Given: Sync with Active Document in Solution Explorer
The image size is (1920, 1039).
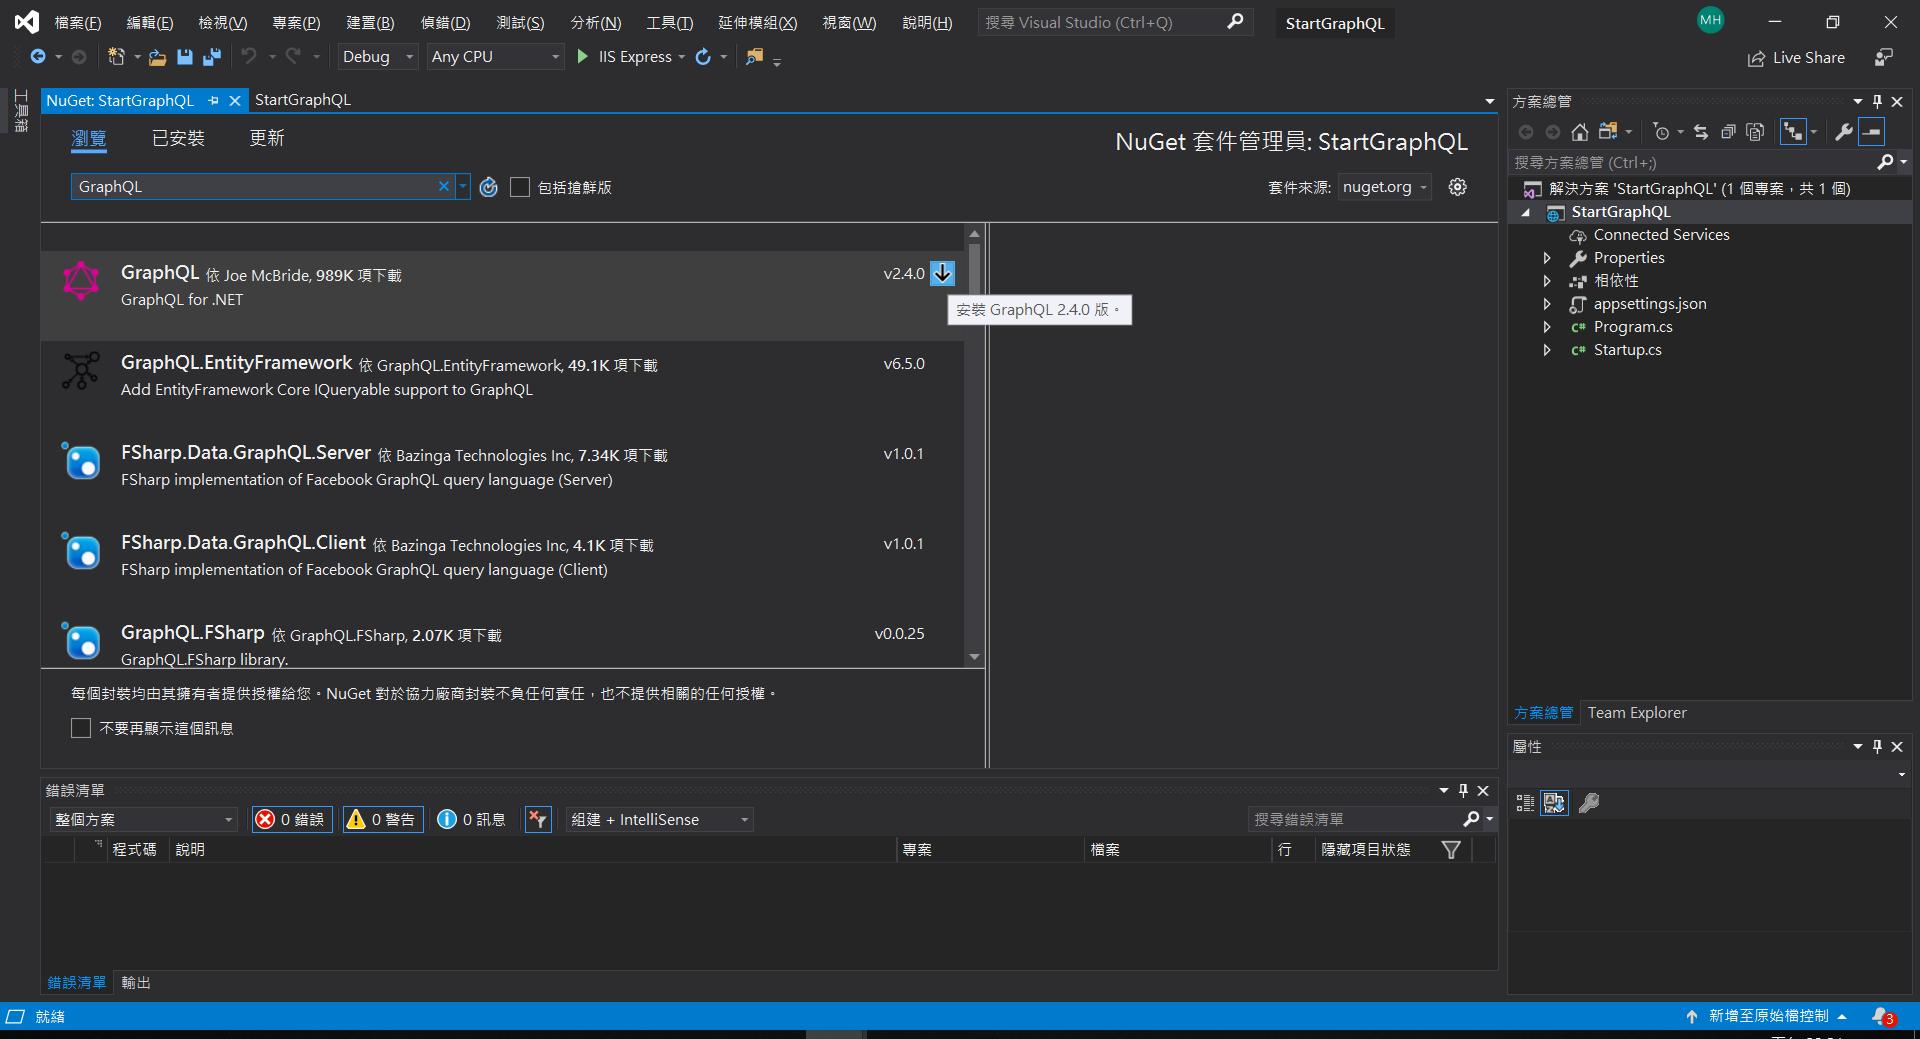Looking at the screenshot, I should (x=1701, y=131).
